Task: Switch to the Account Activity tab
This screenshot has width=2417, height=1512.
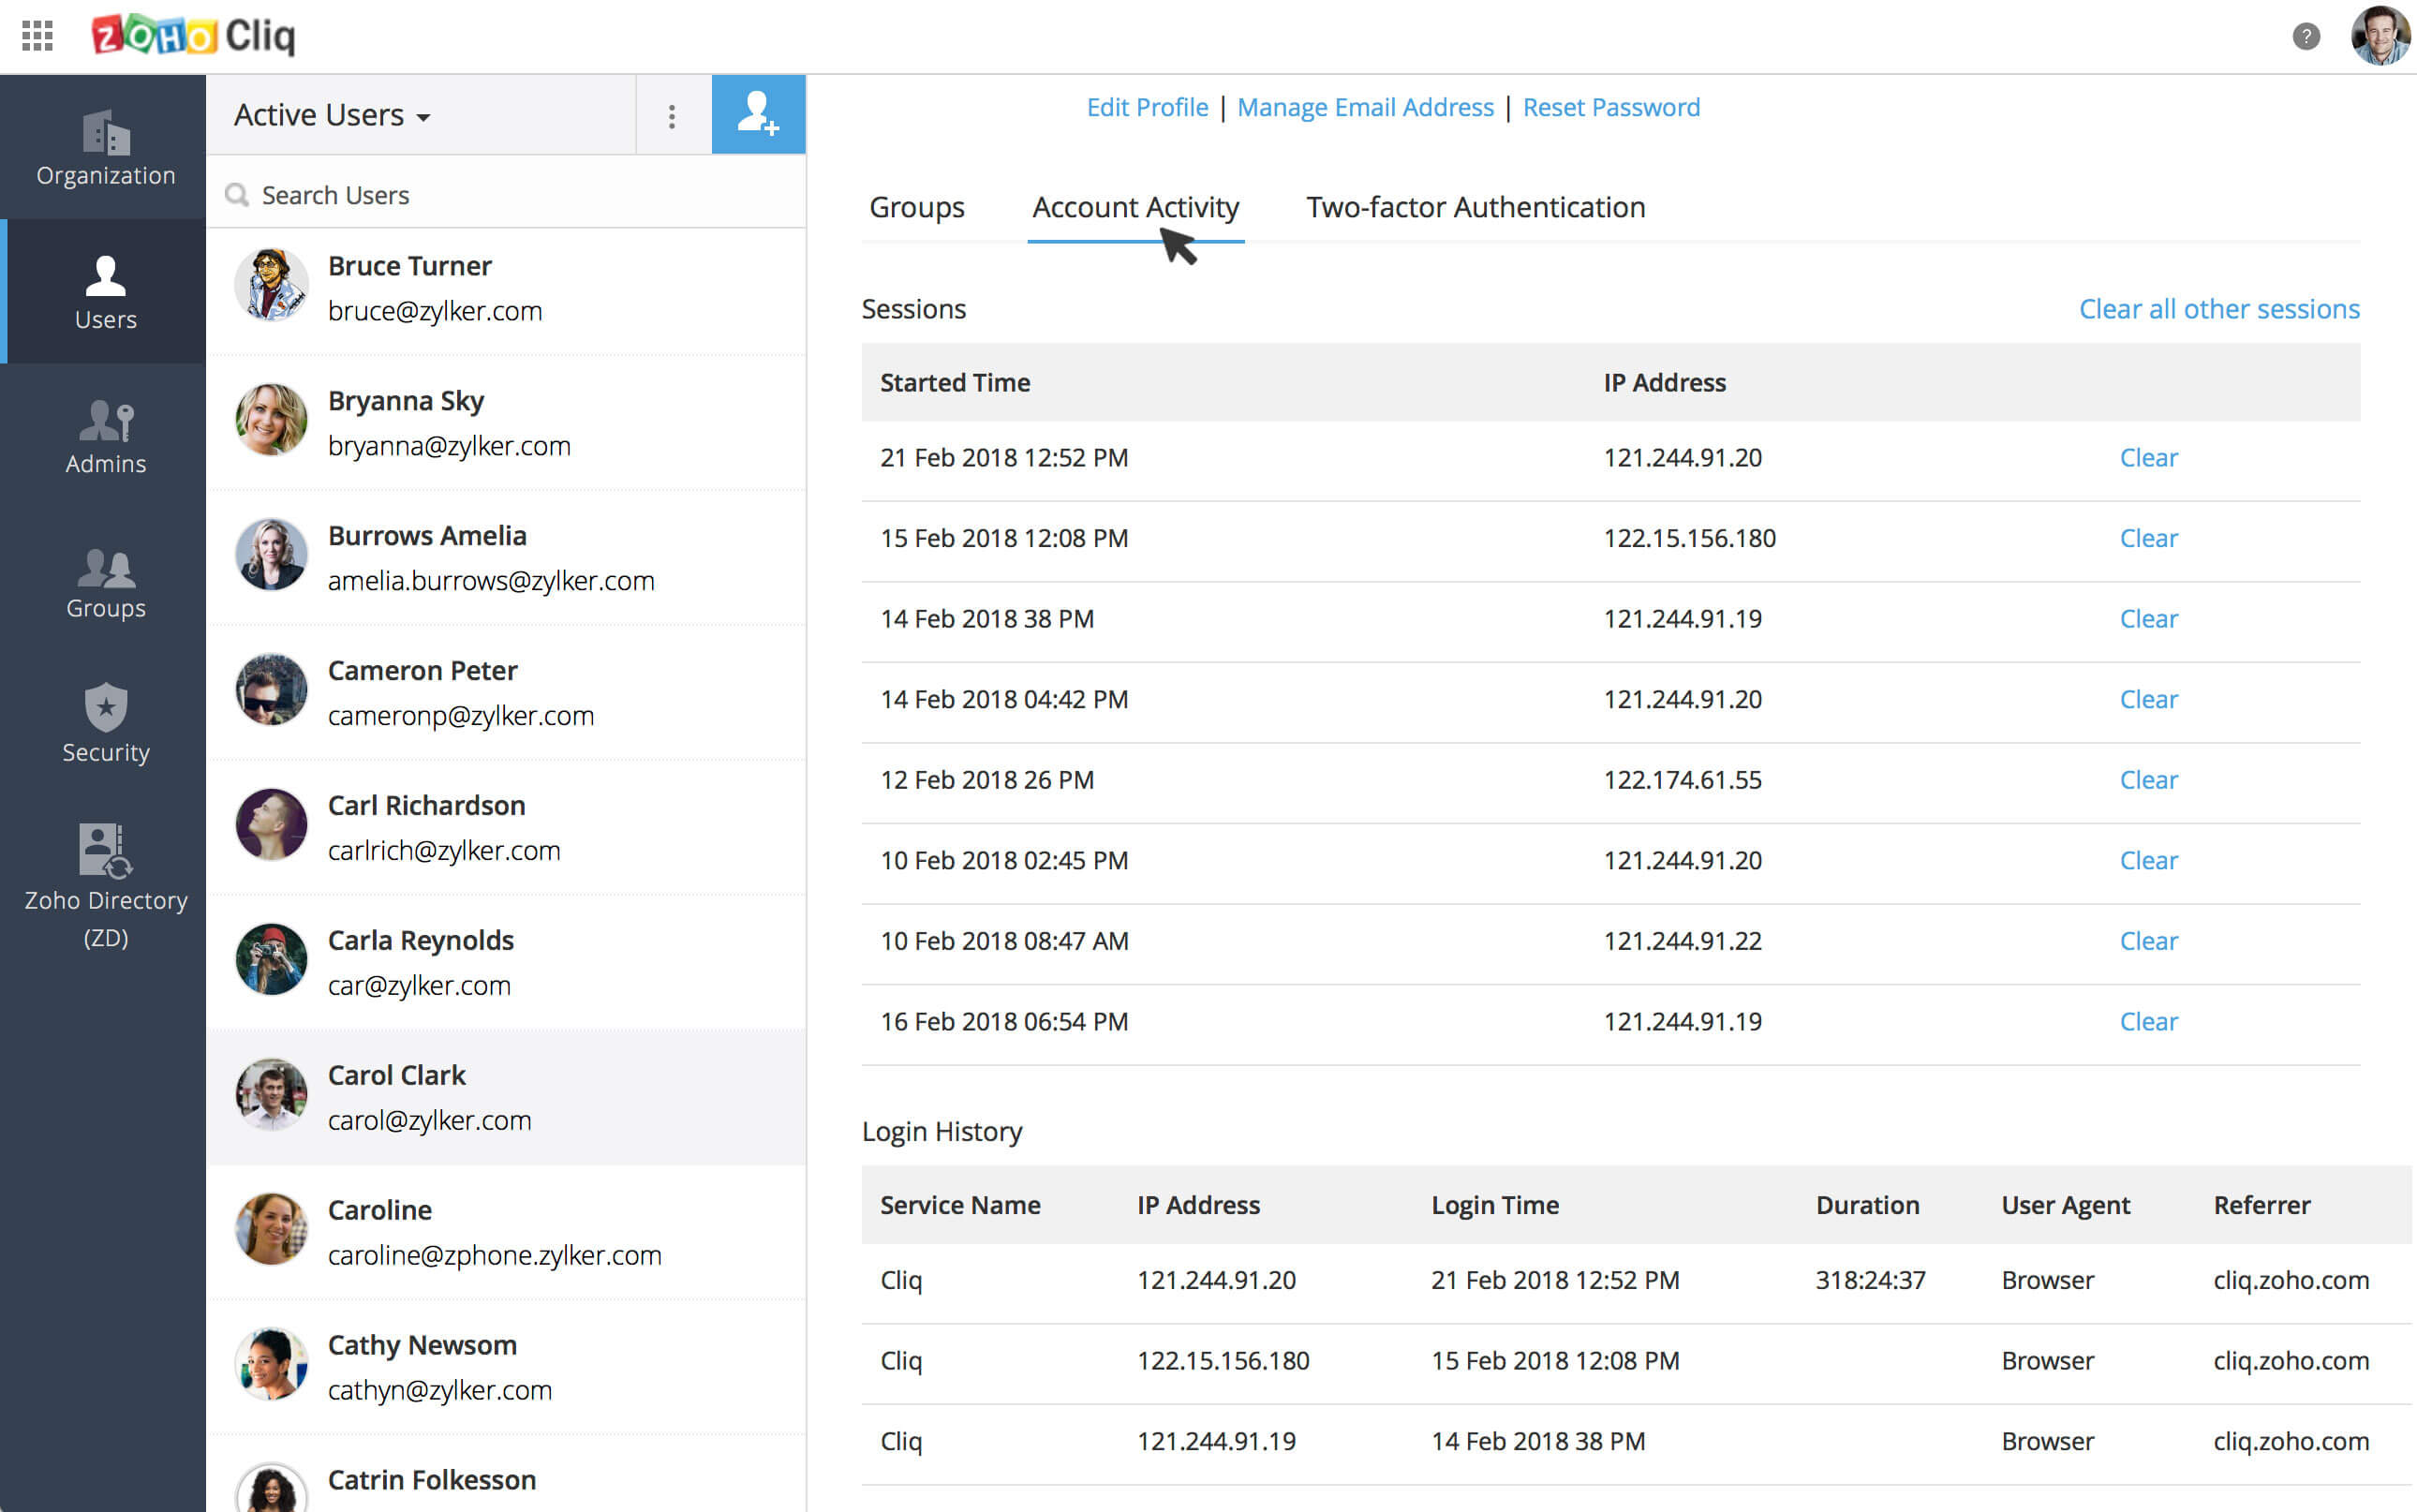Action: coord(1135,207)
